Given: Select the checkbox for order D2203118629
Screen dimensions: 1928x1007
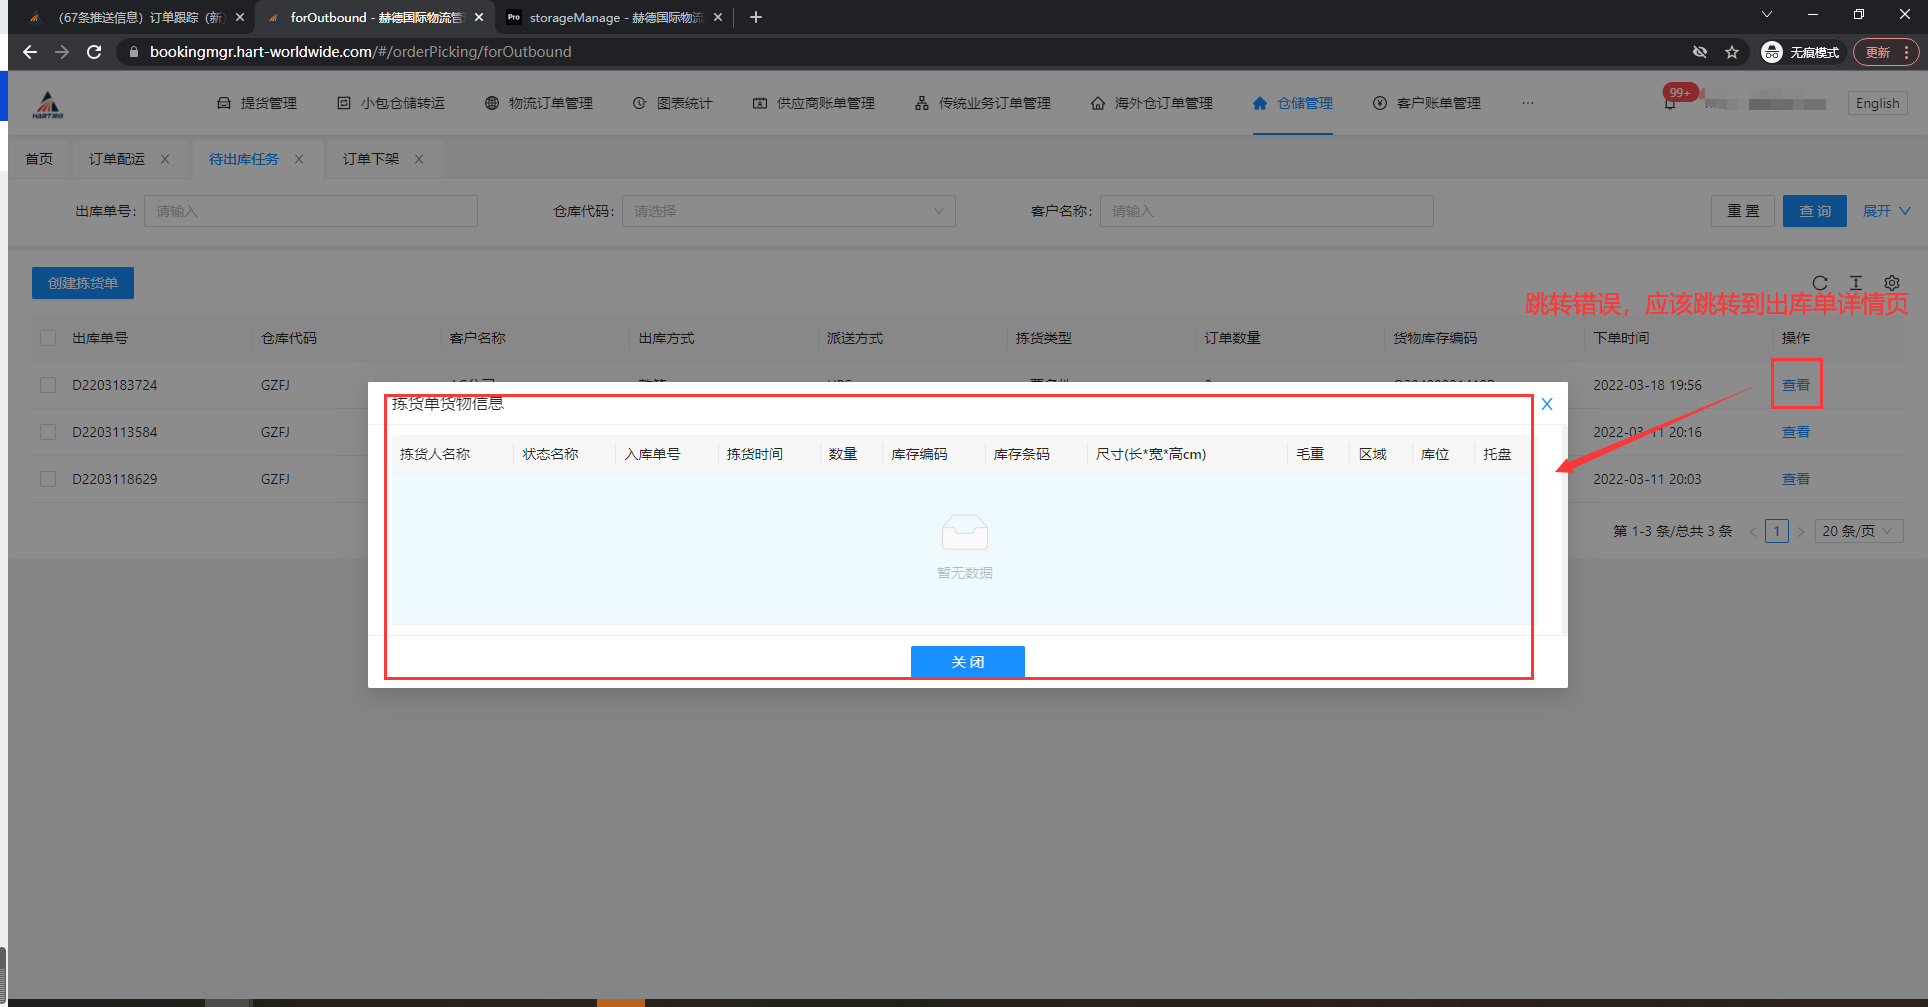Looking at the screenshot, I should click(48, 479).
